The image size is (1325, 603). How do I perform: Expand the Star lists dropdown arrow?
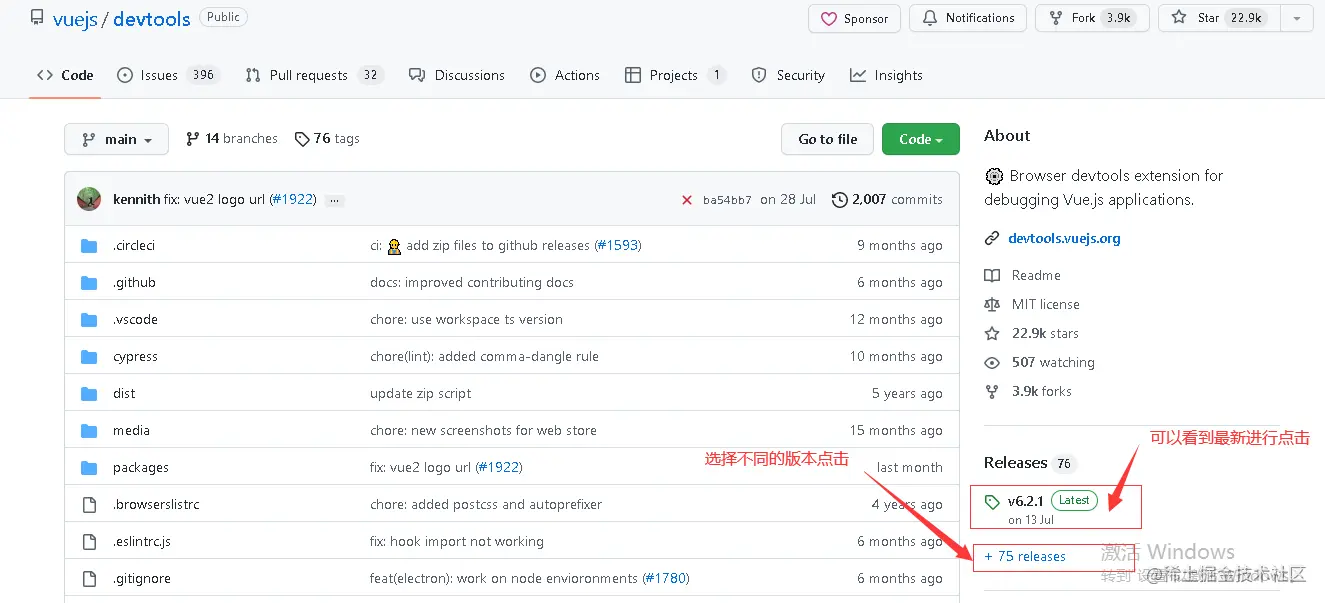pyautogui.click(x=1296, y=19)
